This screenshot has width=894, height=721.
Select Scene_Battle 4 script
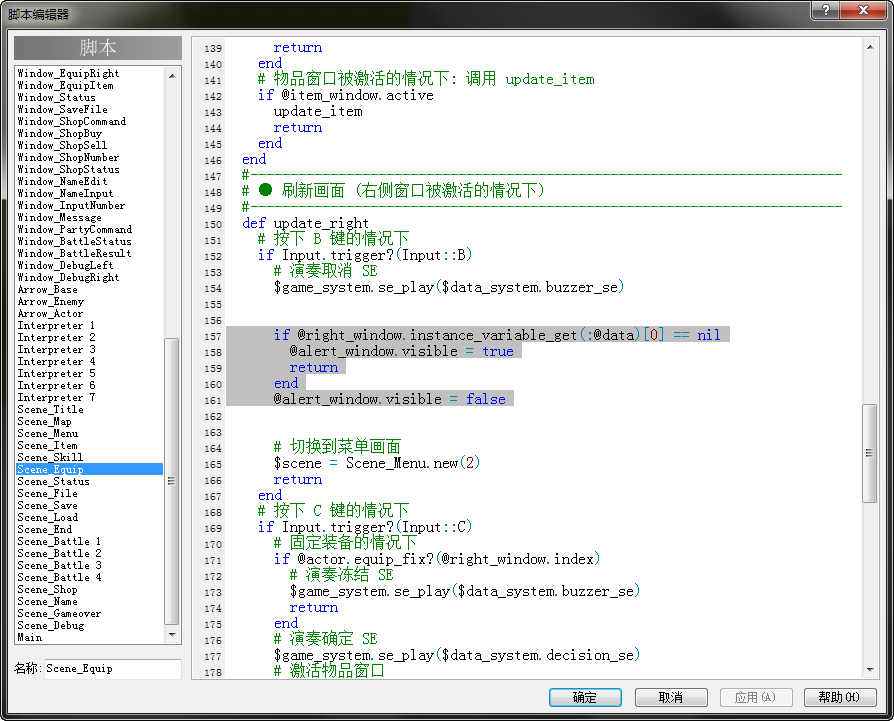59,577
